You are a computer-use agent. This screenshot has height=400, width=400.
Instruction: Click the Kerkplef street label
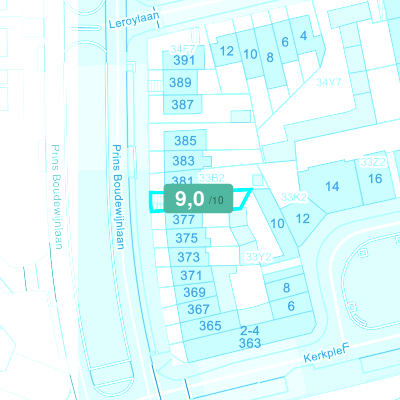326,353
